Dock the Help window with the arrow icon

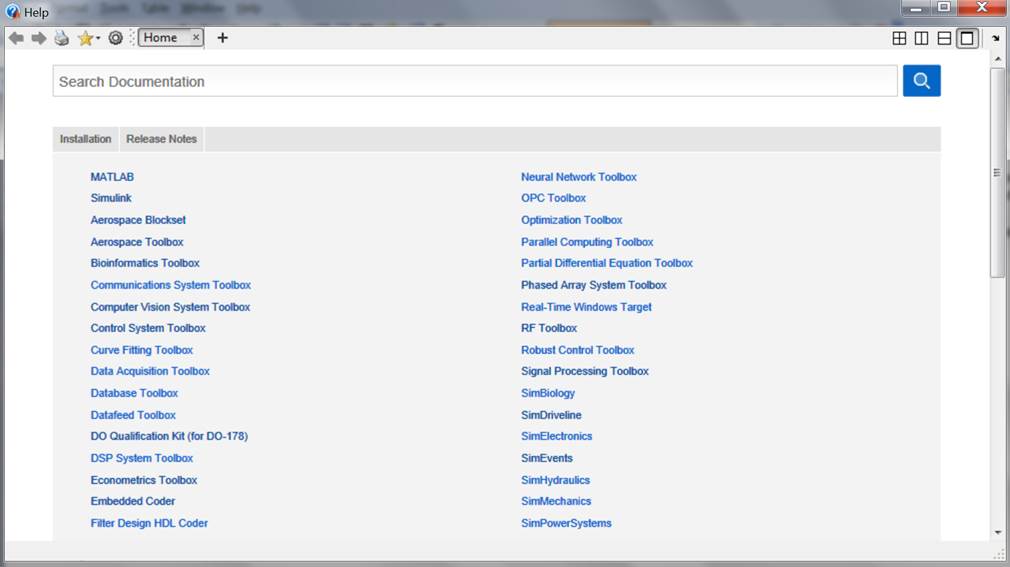click(x=996, y=38)
